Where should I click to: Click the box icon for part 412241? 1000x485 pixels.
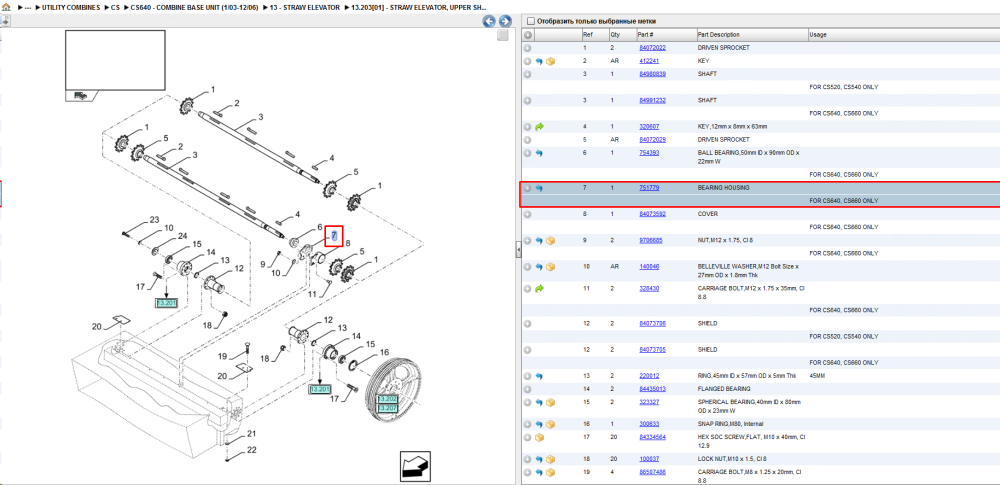coord(550,61)
